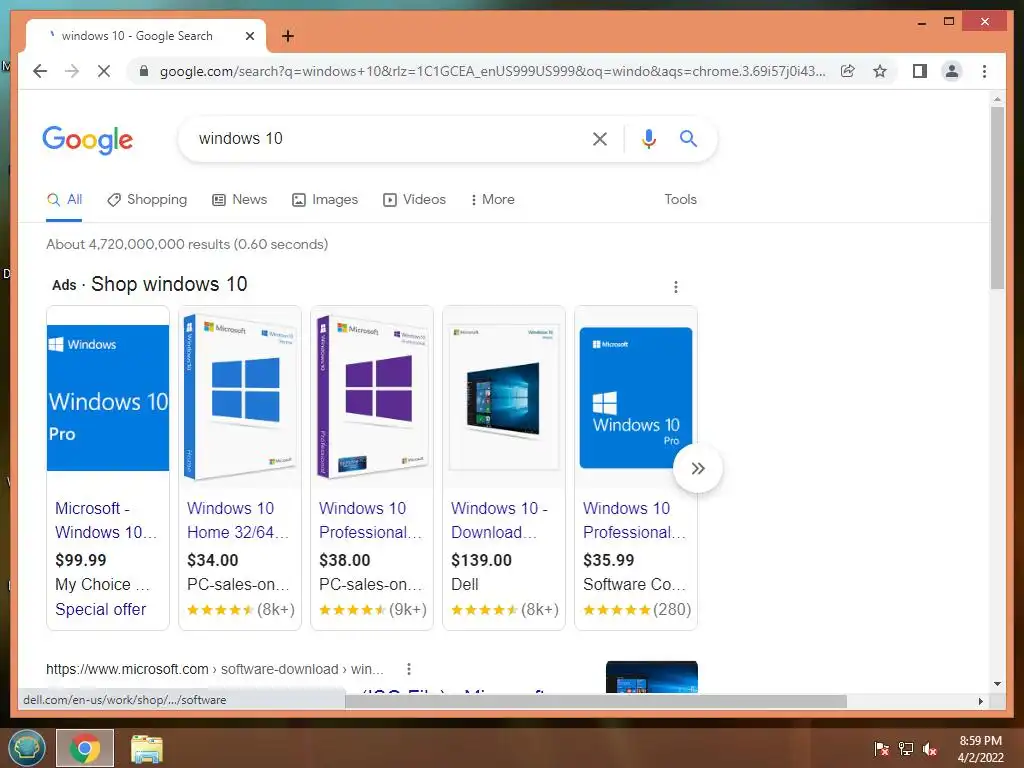Open Windows 10 Home 32/64 listing link

(238, 520)
